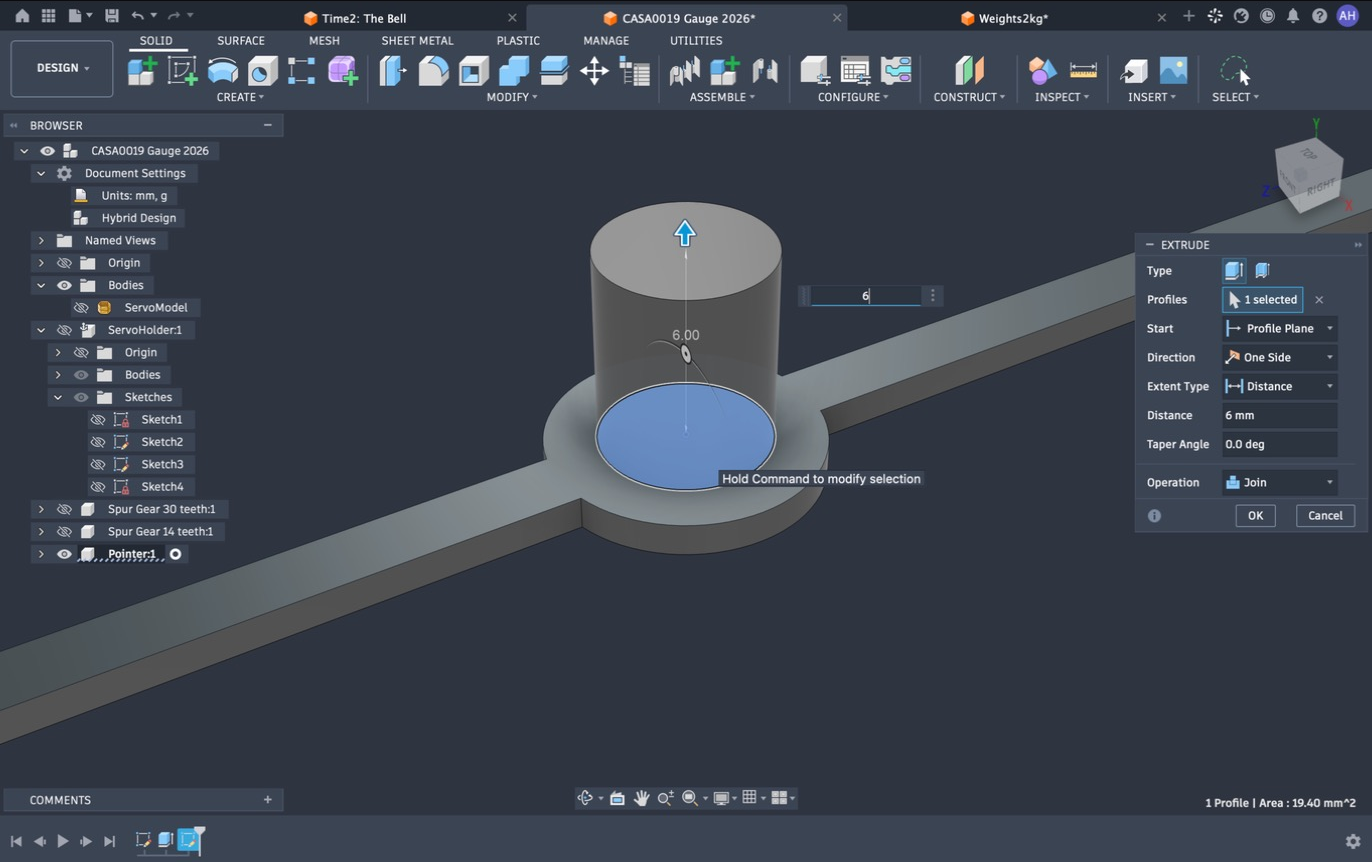Open the DESIGN workspace button
This screenshot has height=862, width=1372.
pos(62,68)
